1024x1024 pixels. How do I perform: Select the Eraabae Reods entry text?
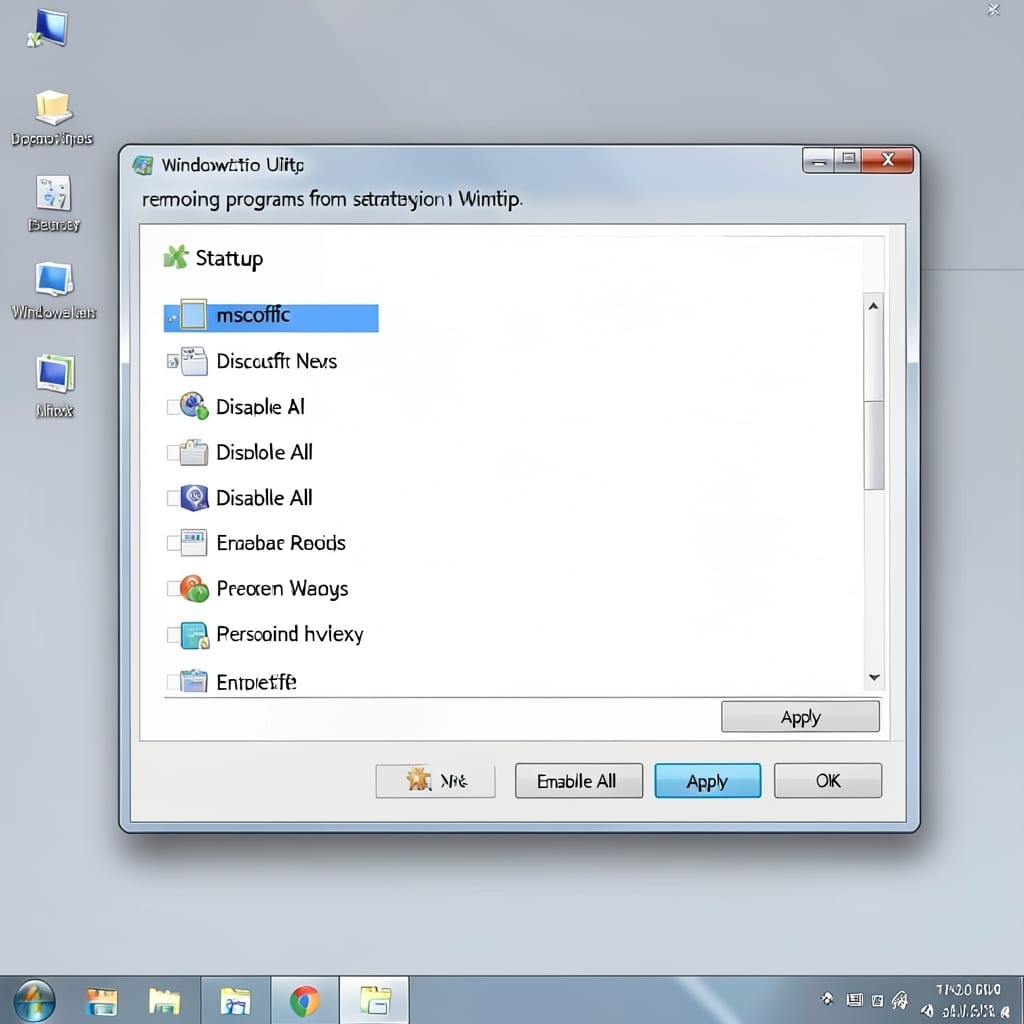[x=281, y=543]
